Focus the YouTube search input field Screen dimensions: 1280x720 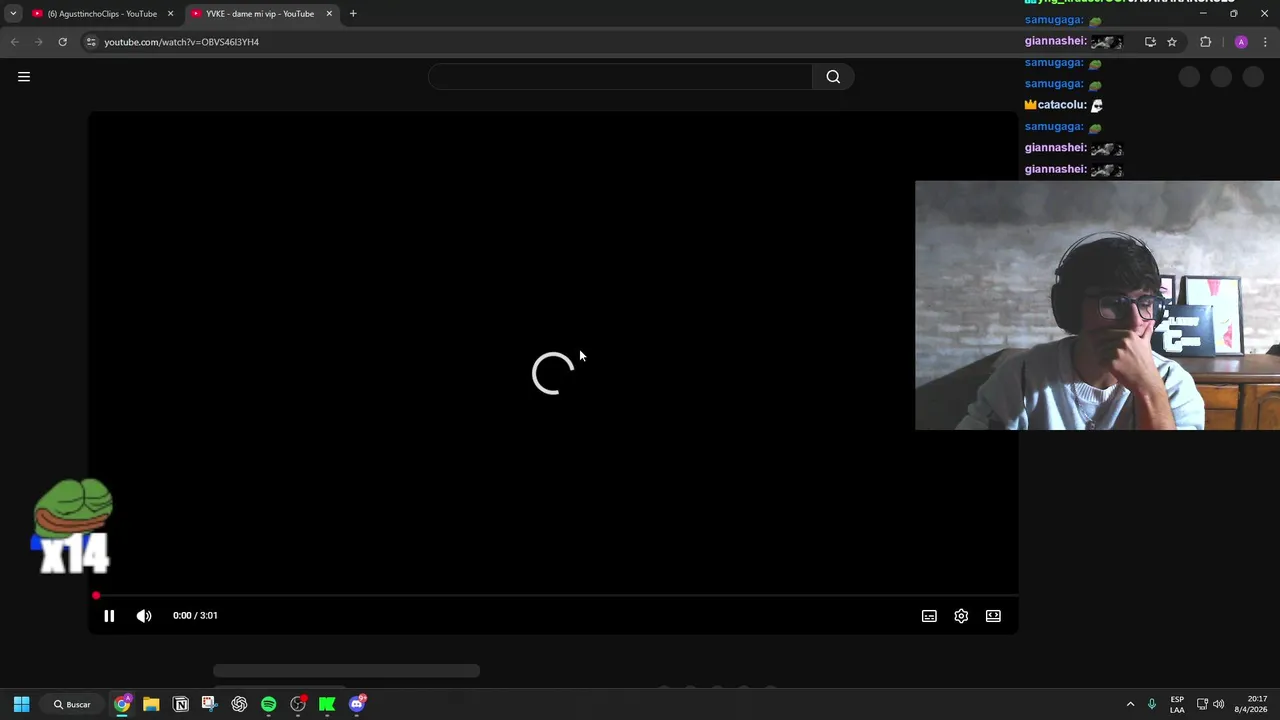pos(620,77)
